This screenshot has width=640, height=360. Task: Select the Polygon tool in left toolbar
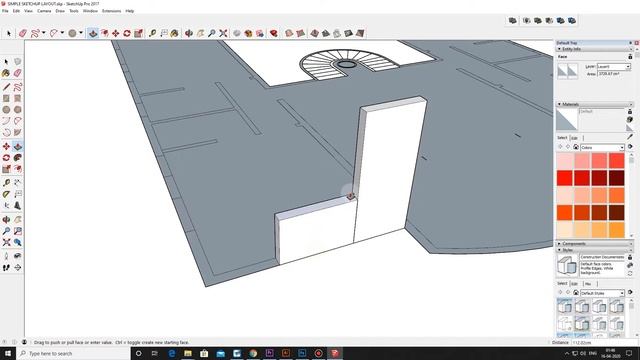(x=18, y=110)
